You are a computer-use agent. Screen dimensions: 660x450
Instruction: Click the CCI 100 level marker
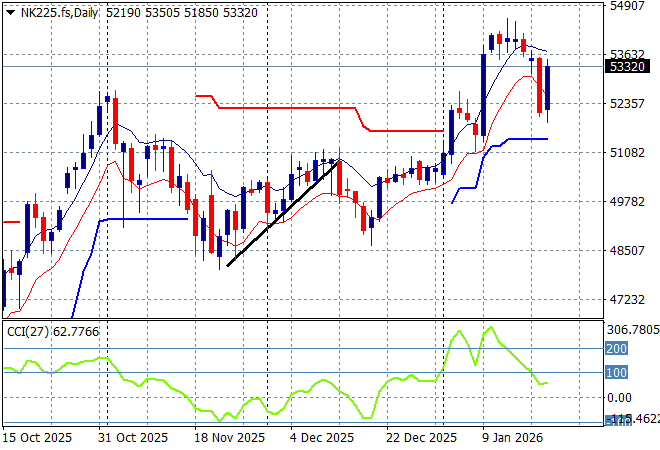coord(615,373)
